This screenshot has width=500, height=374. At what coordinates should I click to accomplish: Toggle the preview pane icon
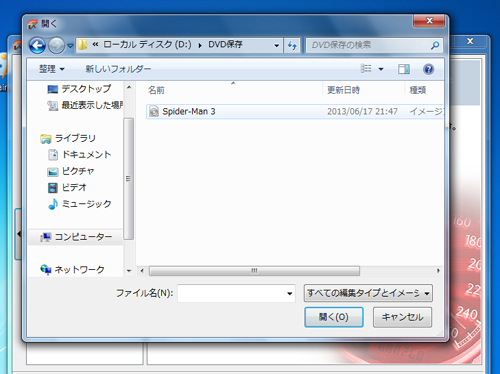click(x=404, y=69)
